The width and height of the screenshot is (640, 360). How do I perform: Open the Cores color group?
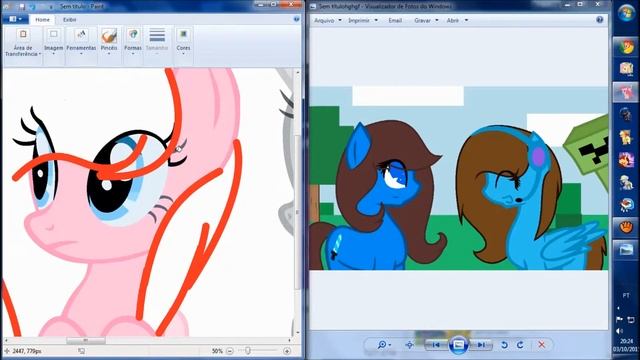click(x=183, y=46)
